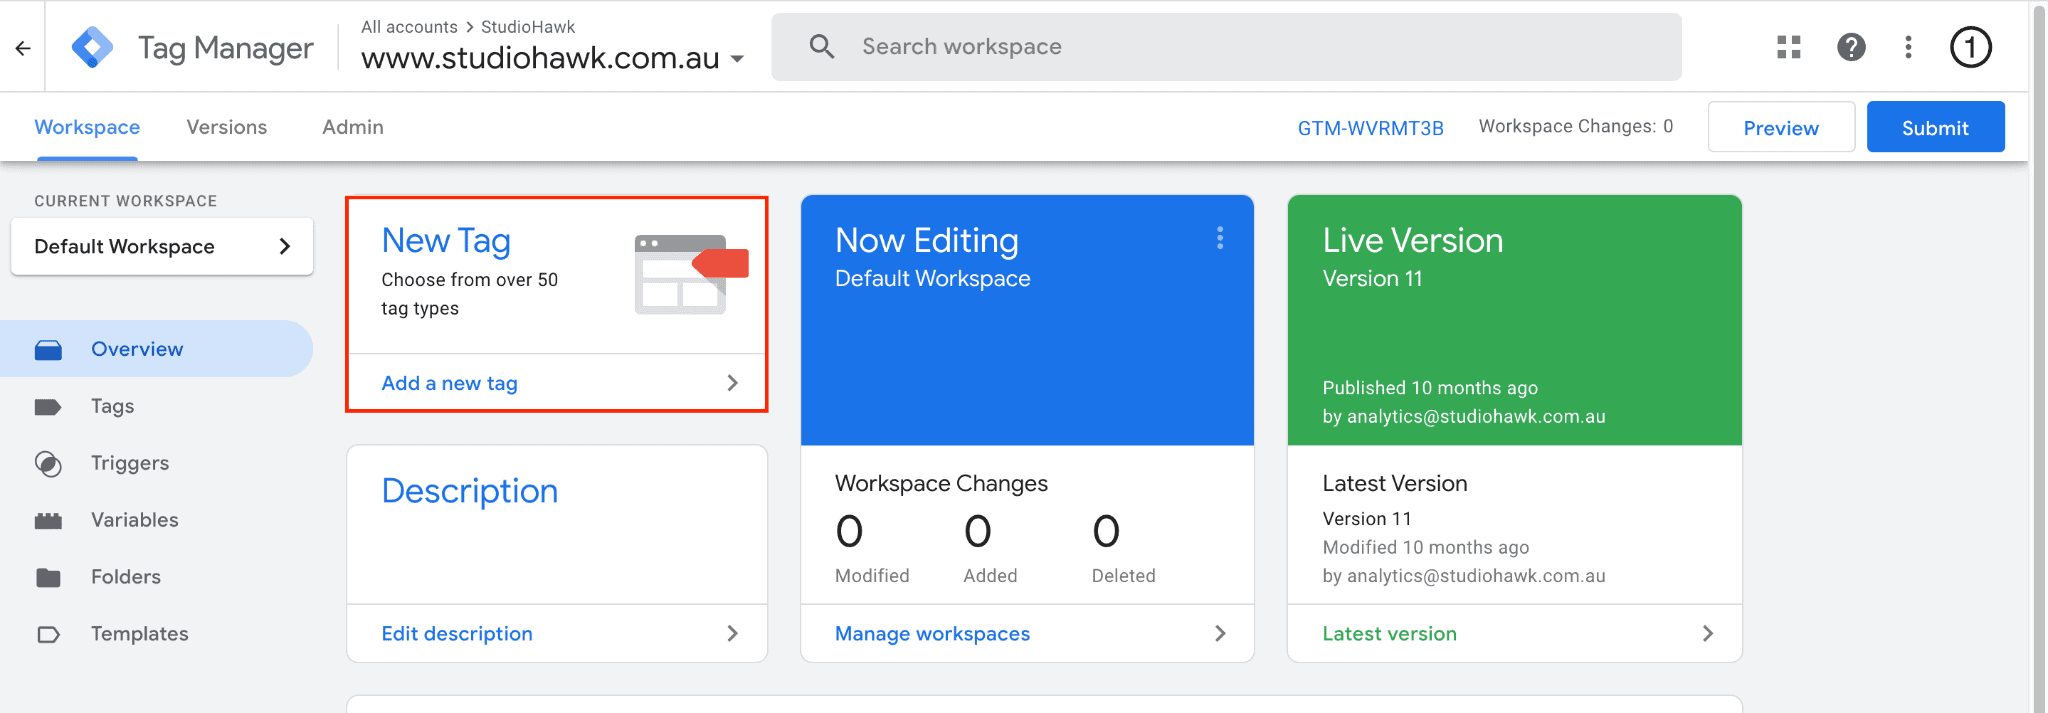Click the Description card heading
Viewport: 2048px width, 713px height.
[470, 491]
